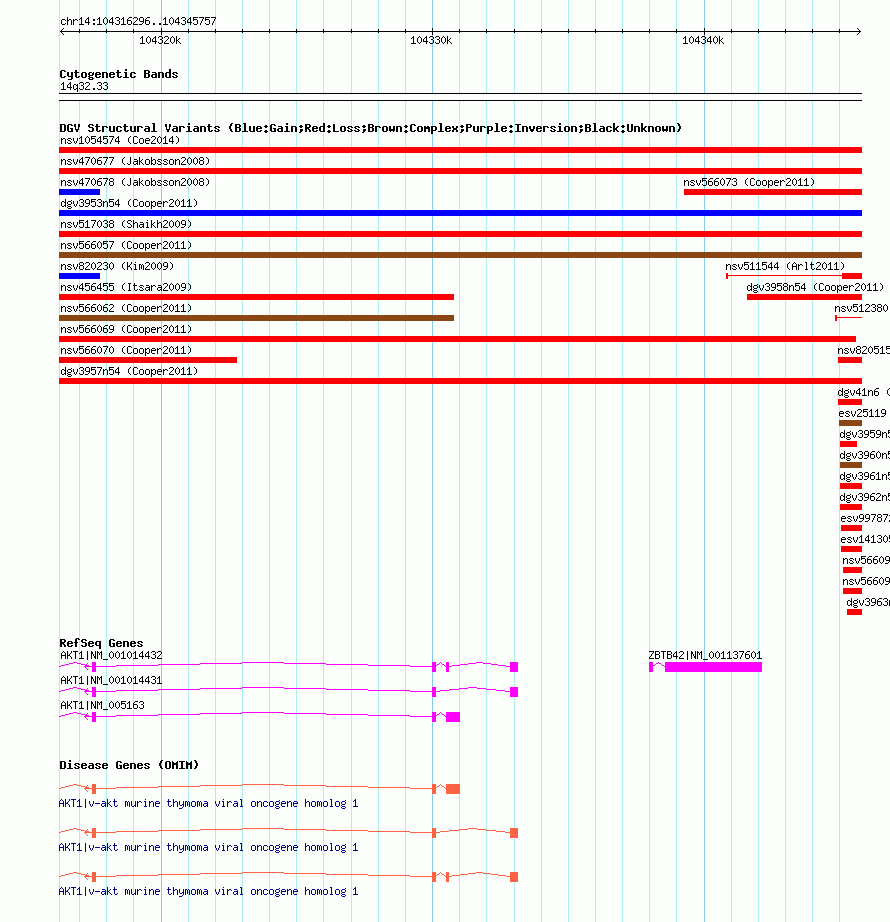The height and width of the screenshot is (922, 890).
Task: Select the AKT1|NM_001014431 transcript glyph
Action: pos(289,692)
